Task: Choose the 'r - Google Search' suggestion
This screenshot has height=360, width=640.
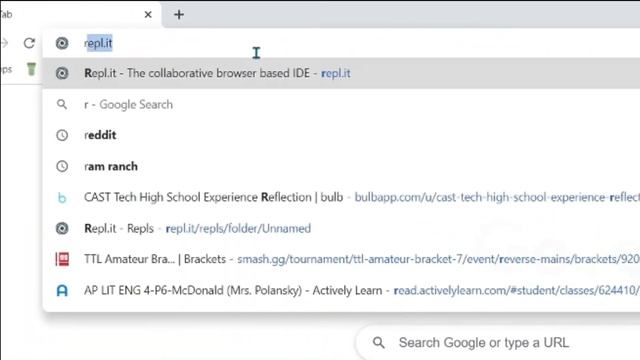Action: coord(341,104)
